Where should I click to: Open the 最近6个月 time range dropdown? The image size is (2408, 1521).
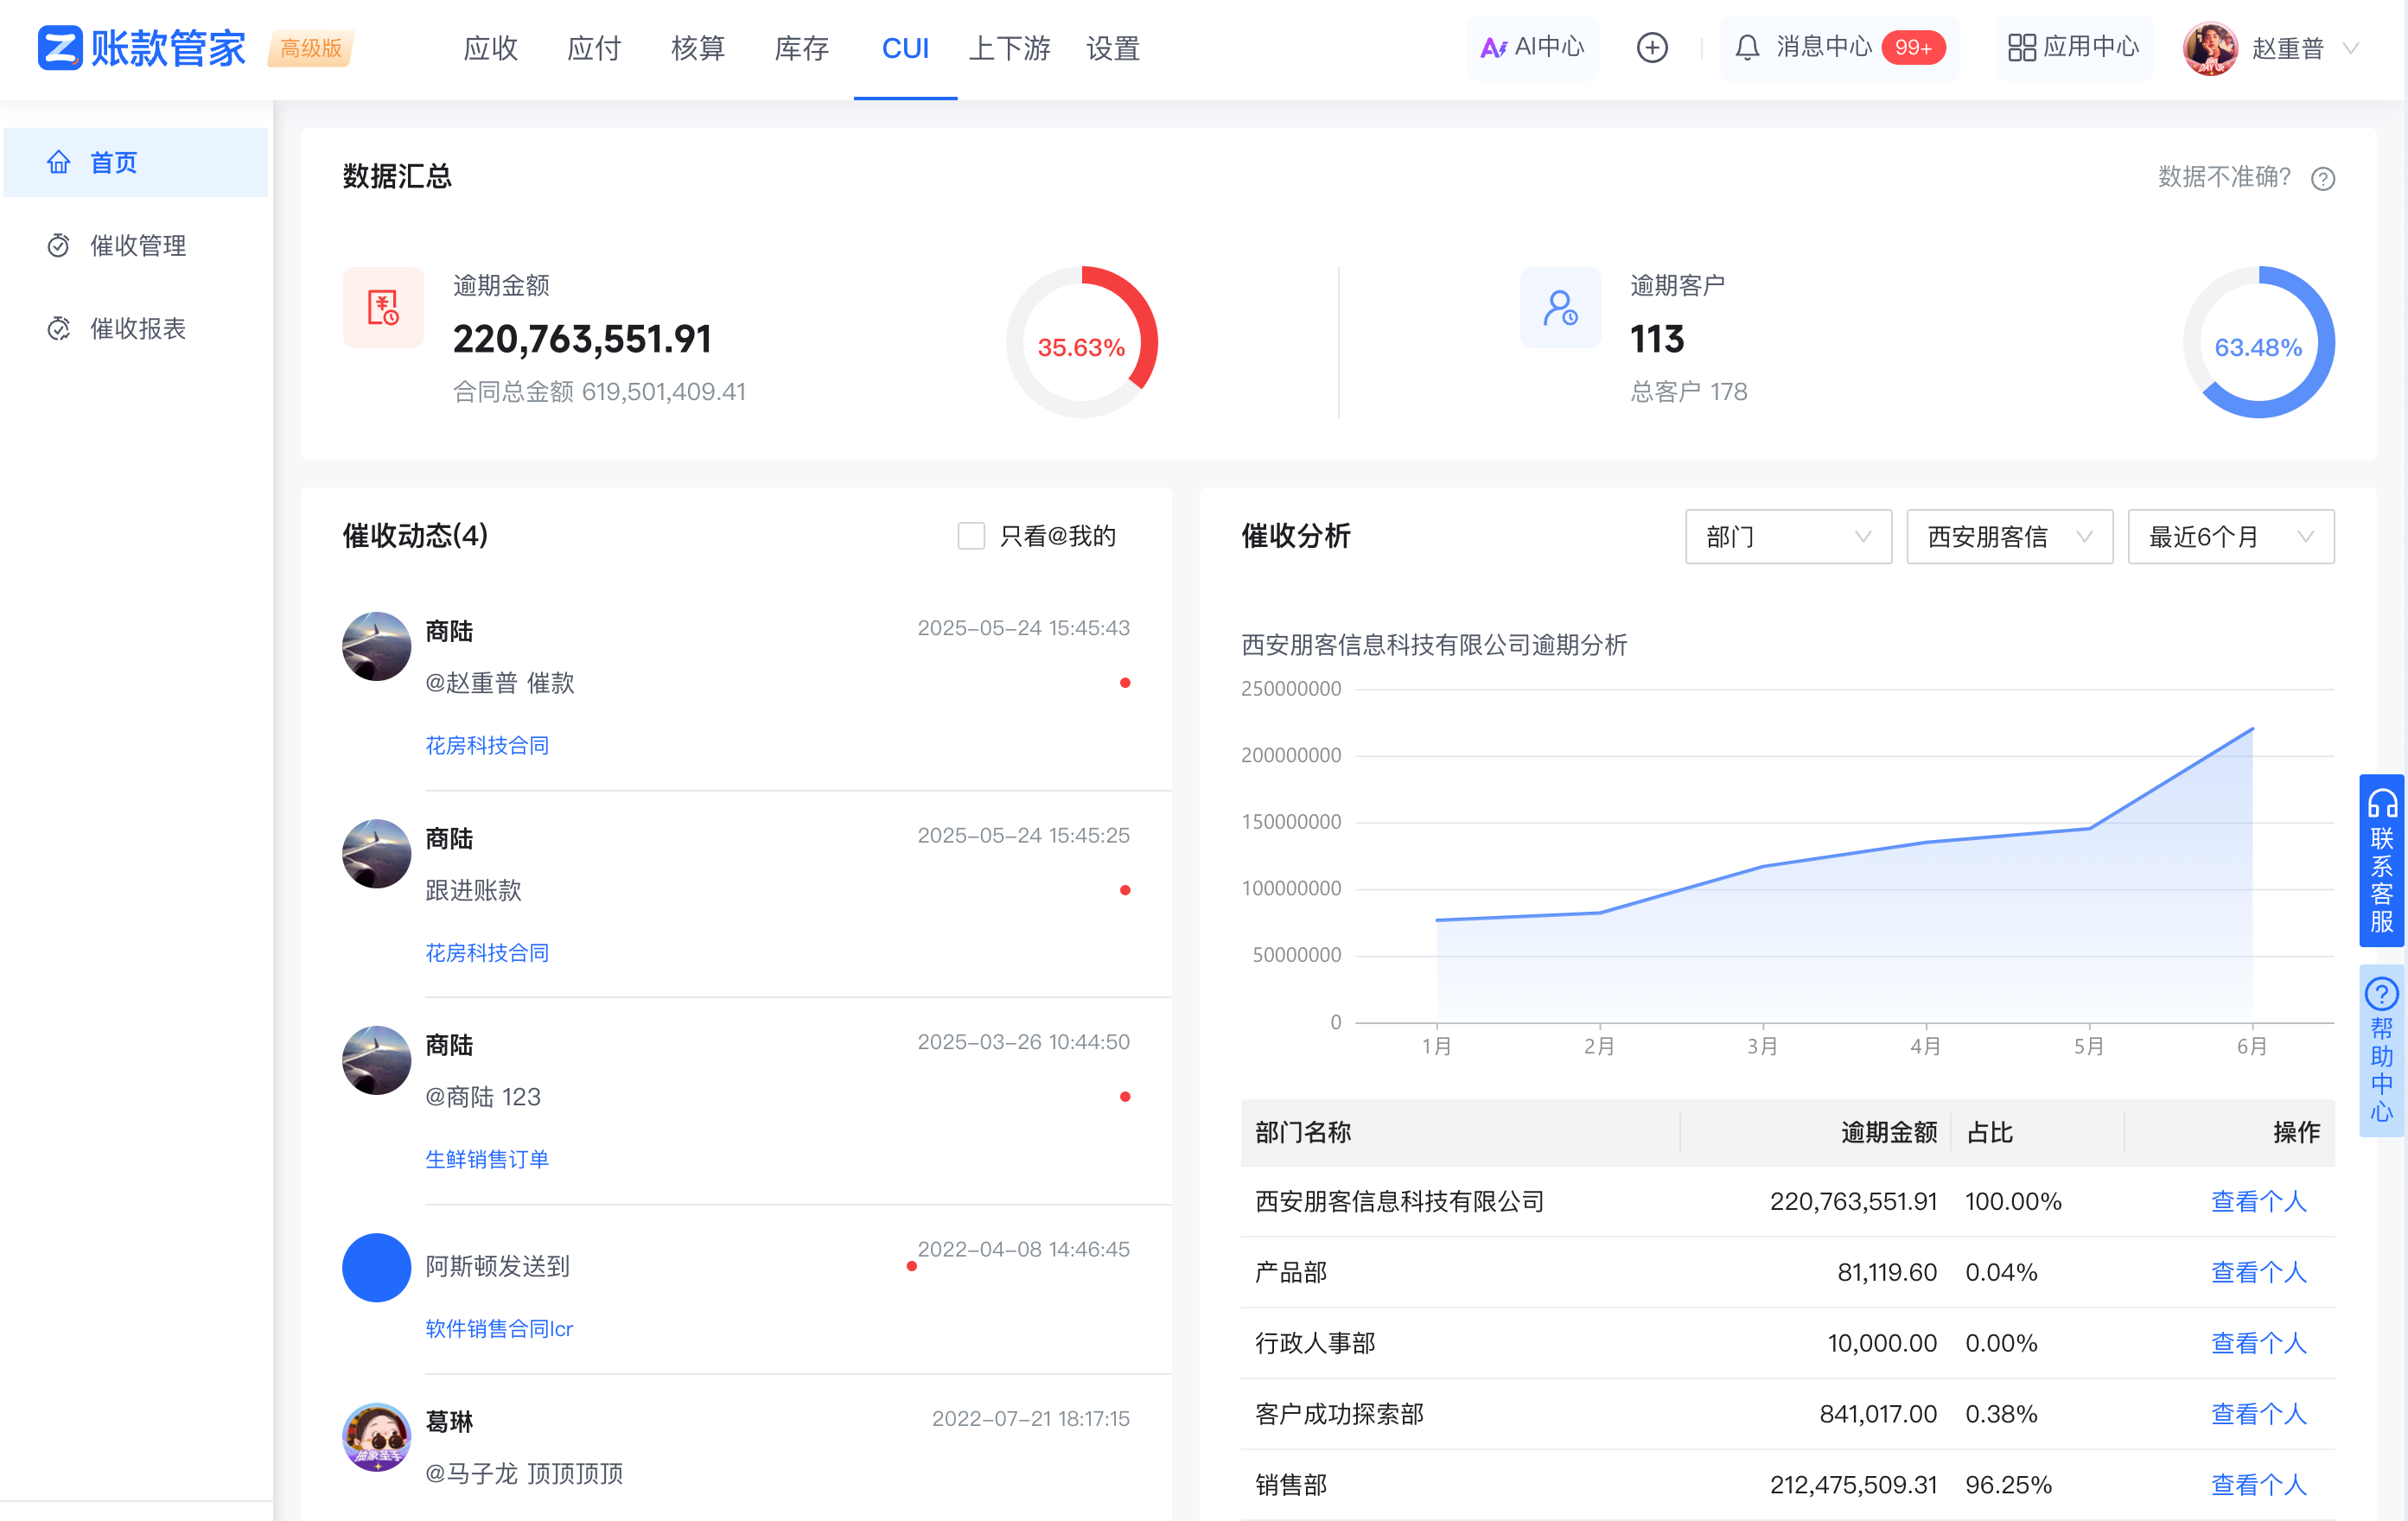[2231, 537]
